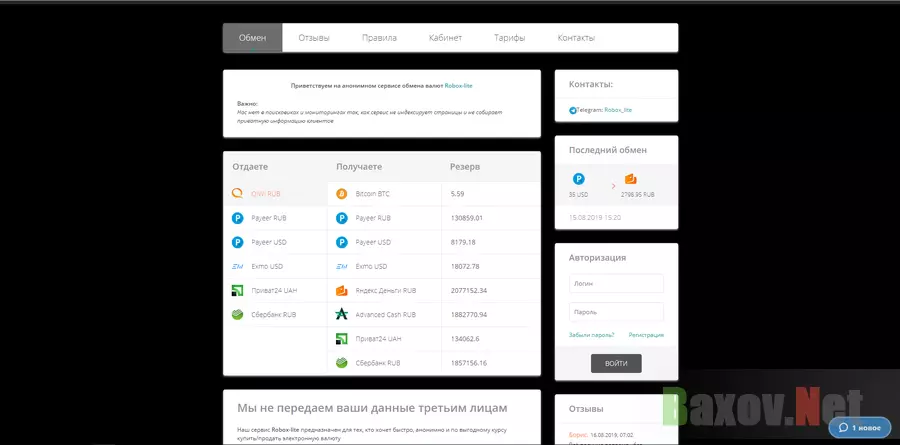Open the Тарифы tab
This screenshot has width=900, height=445.
pyautogui.click(x=510, y=38)
